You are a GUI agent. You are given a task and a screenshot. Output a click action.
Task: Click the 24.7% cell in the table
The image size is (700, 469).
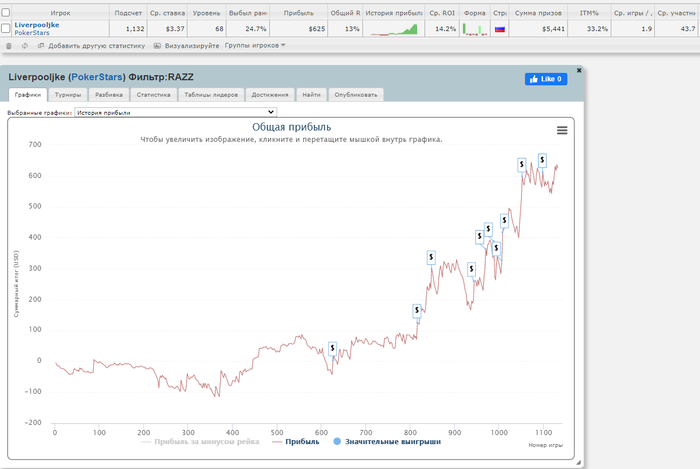(248, 29)
